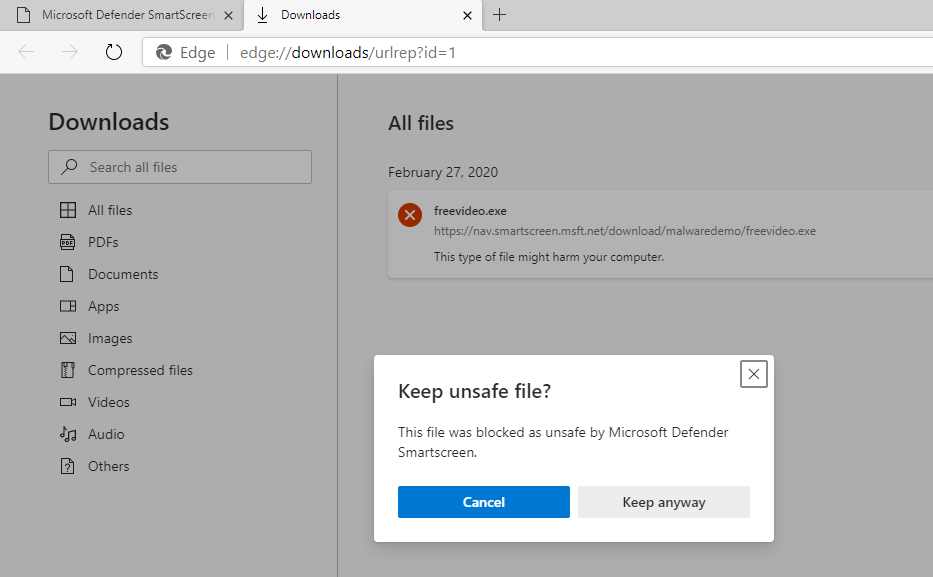Click the Videos camera icon
This screenshot has height=577, width=933.
(68, 402)
